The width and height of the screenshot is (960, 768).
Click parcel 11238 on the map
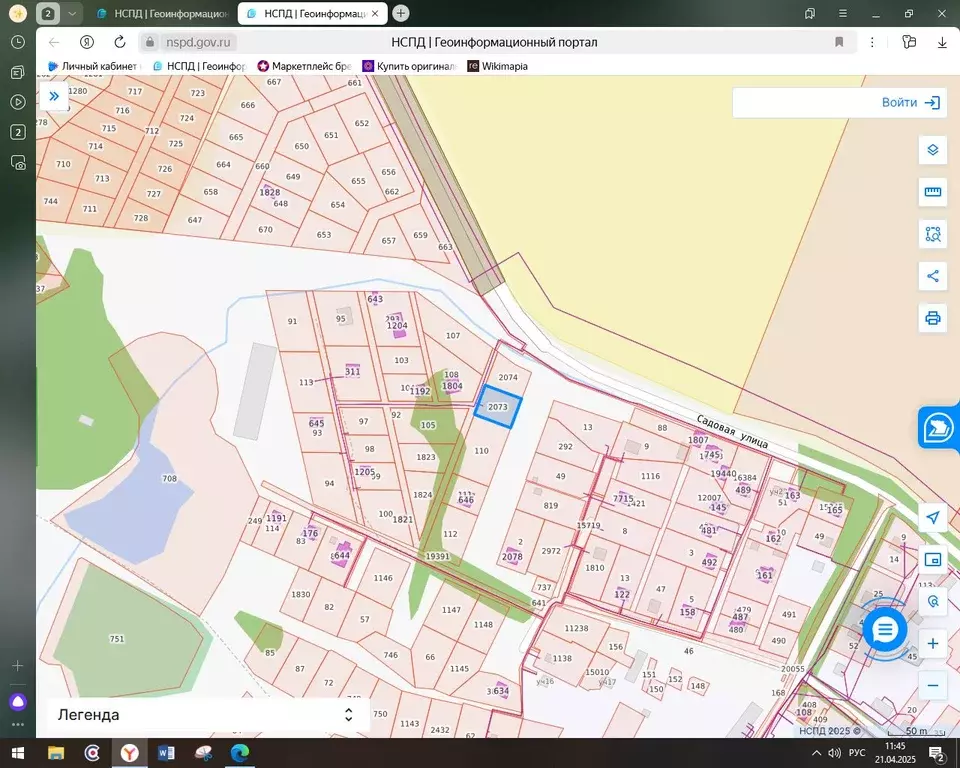point(576,628)
